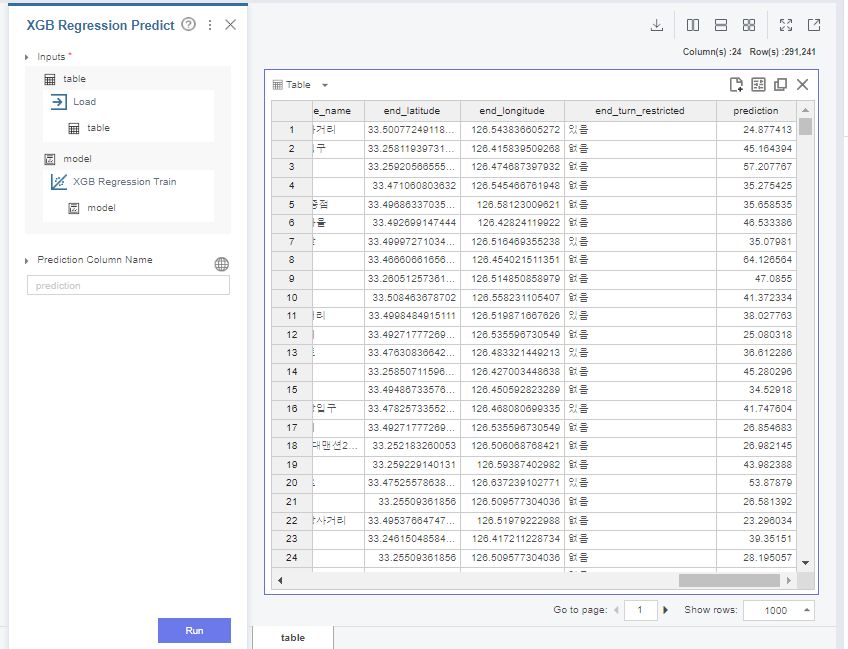Click the XGB Regression Train chart icon
Image resolution: width=848 pixels, height=649 pixels.
click(x=58, y=182)
